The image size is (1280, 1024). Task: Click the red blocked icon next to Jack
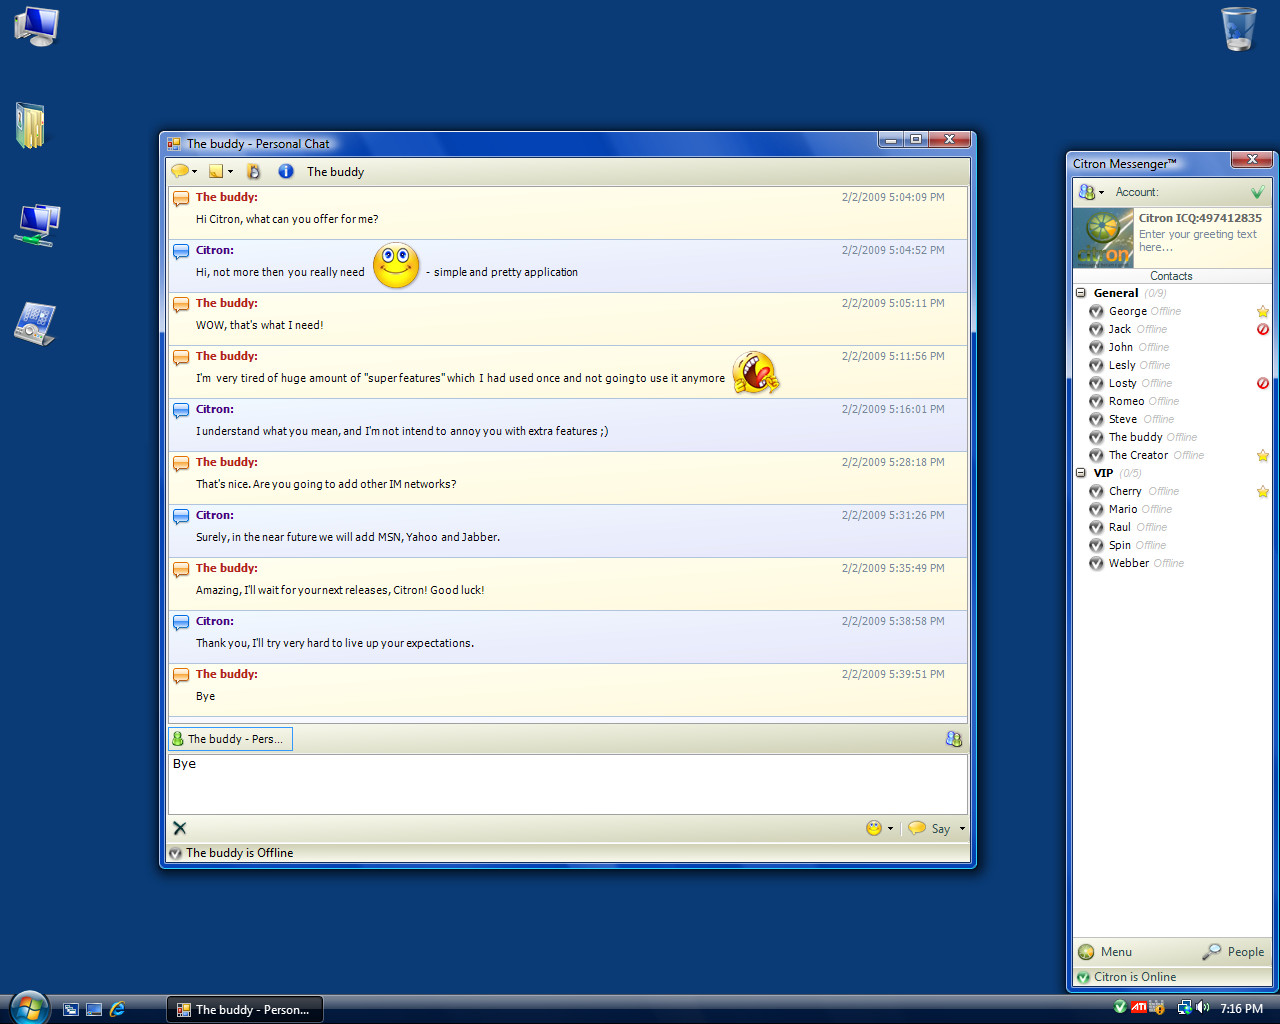tap(1263, 329)
